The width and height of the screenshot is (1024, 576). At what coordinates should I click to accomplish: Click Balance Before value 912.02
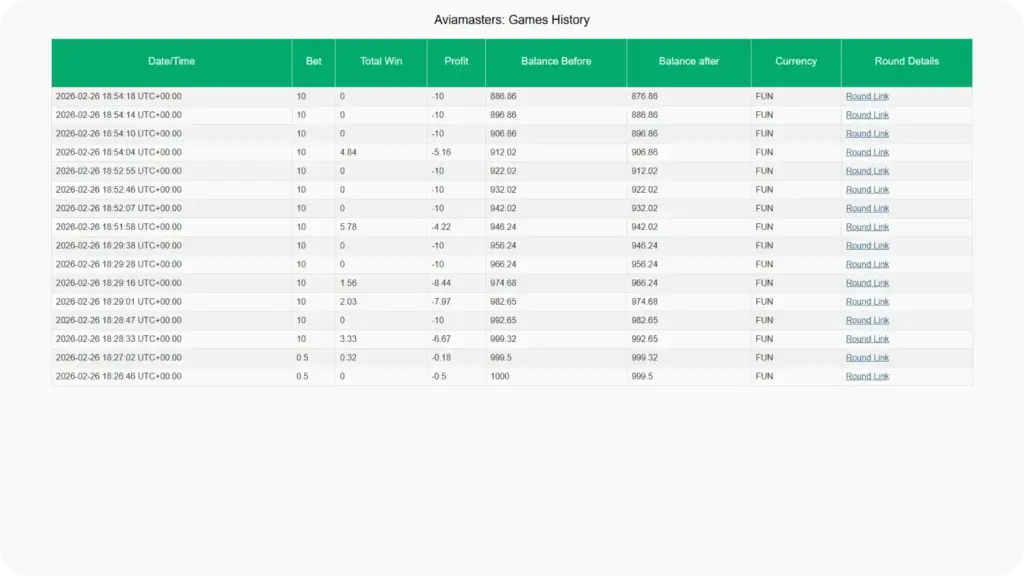pyautogui.click(x=503, y=152)
